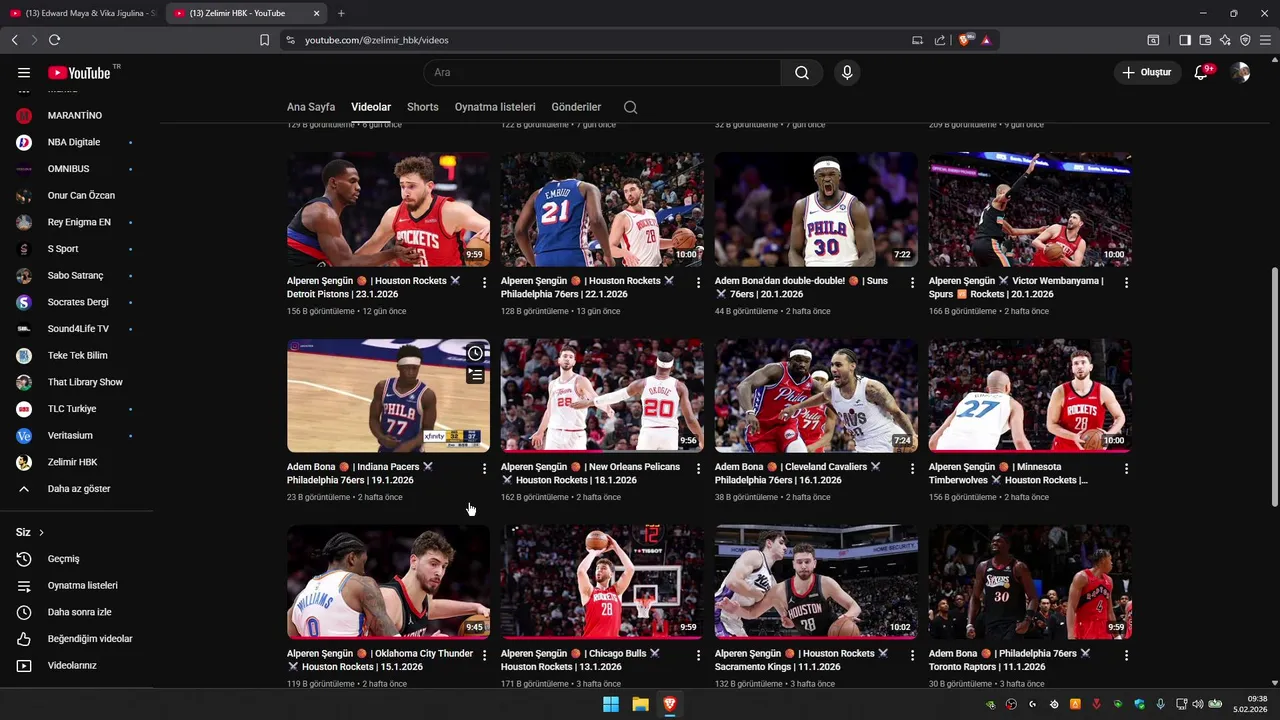Click the search magnifier button
Screen dimensions: 1280x720
pos(802,72)
